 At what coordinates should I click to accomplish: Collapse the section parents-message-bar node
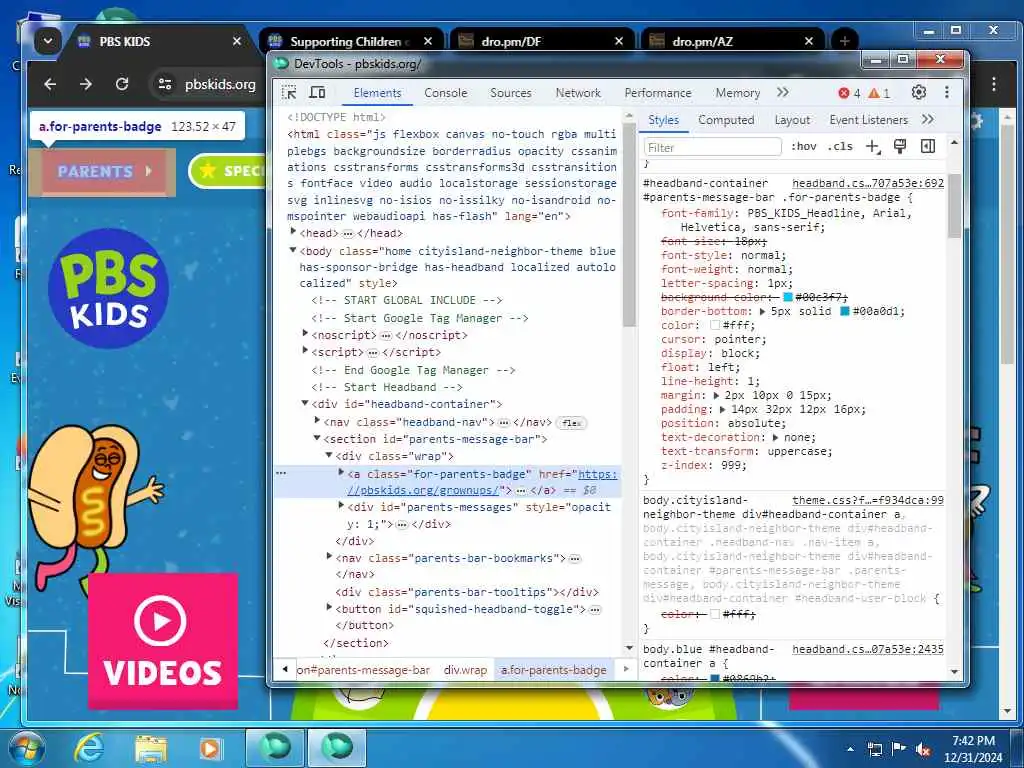click(317, 438)
